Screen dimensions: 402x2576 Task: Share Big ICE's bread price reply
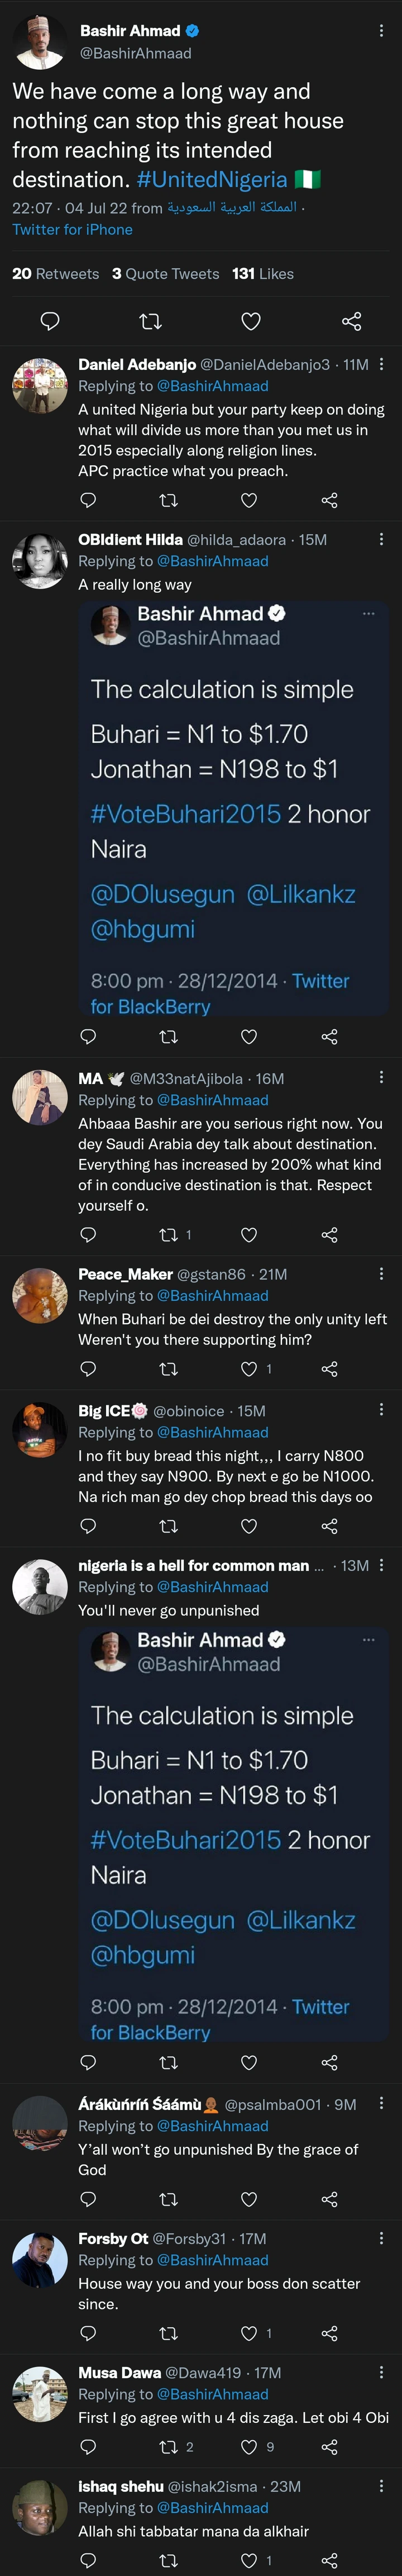[x=329, y=1525]
